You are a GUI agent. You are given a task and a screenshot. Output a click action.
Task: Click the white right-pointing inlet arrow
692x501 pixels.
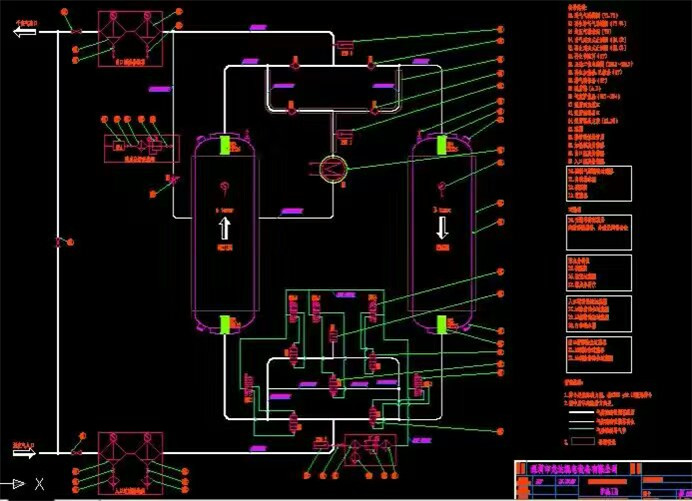[x=23, y=454]
